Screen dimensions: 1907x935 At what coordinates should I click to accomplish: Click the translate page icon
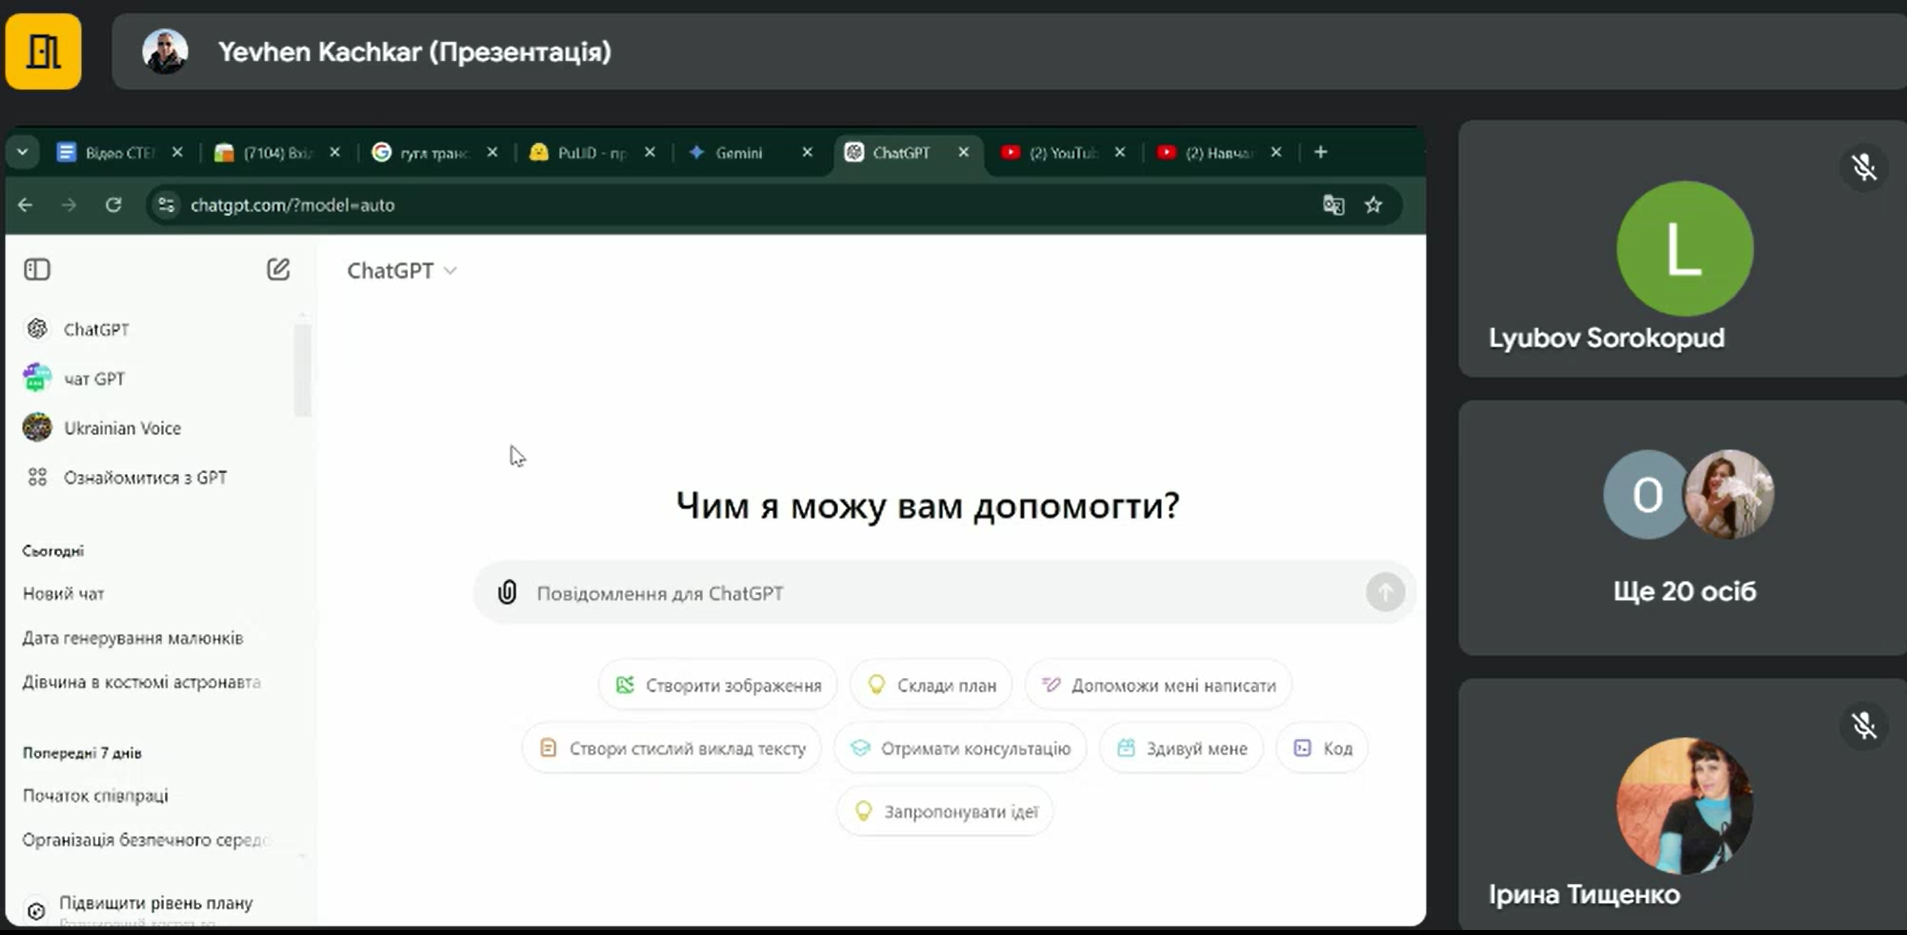pos(1333,205)
